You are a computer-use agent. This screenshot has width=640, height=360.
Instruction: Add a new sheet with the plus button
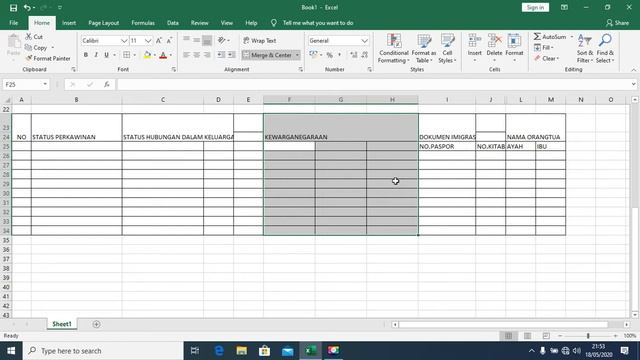coord(96,324)
